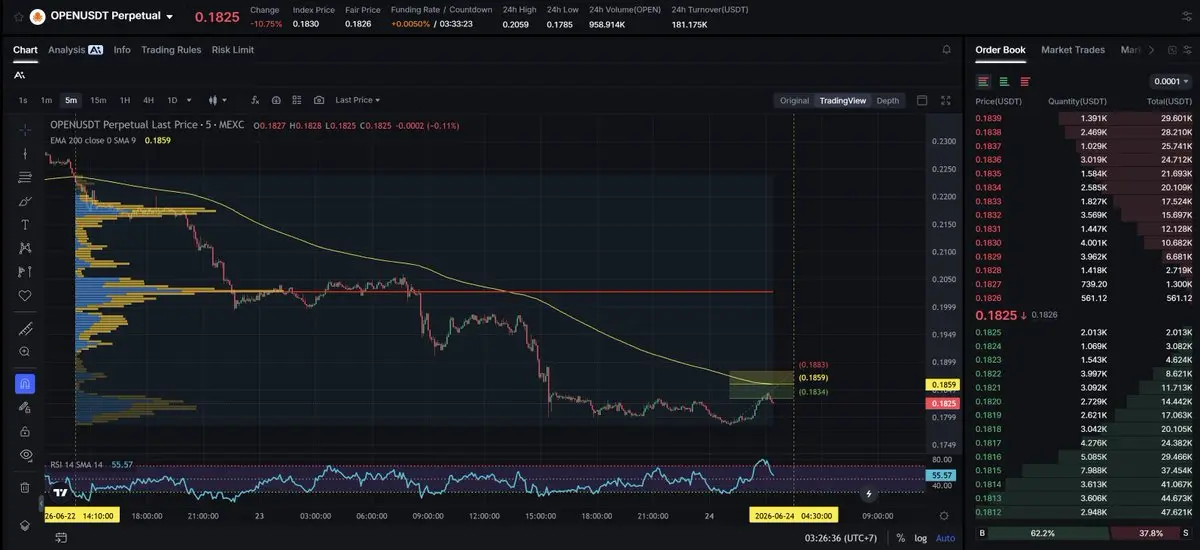Open the ruler measure tool
The width and height of the screenshot is (1200, 550).
25,328
